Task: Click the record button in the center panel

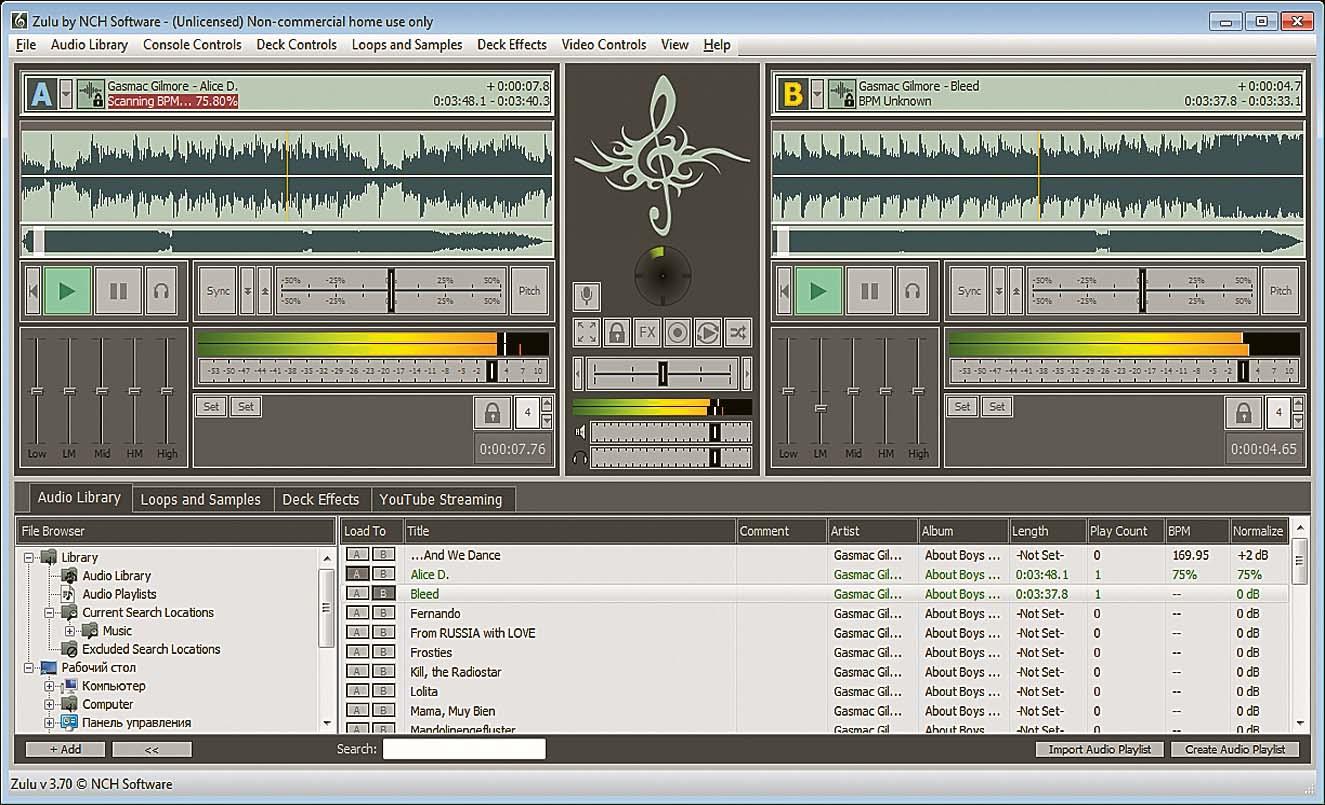Action: point(677,332)
